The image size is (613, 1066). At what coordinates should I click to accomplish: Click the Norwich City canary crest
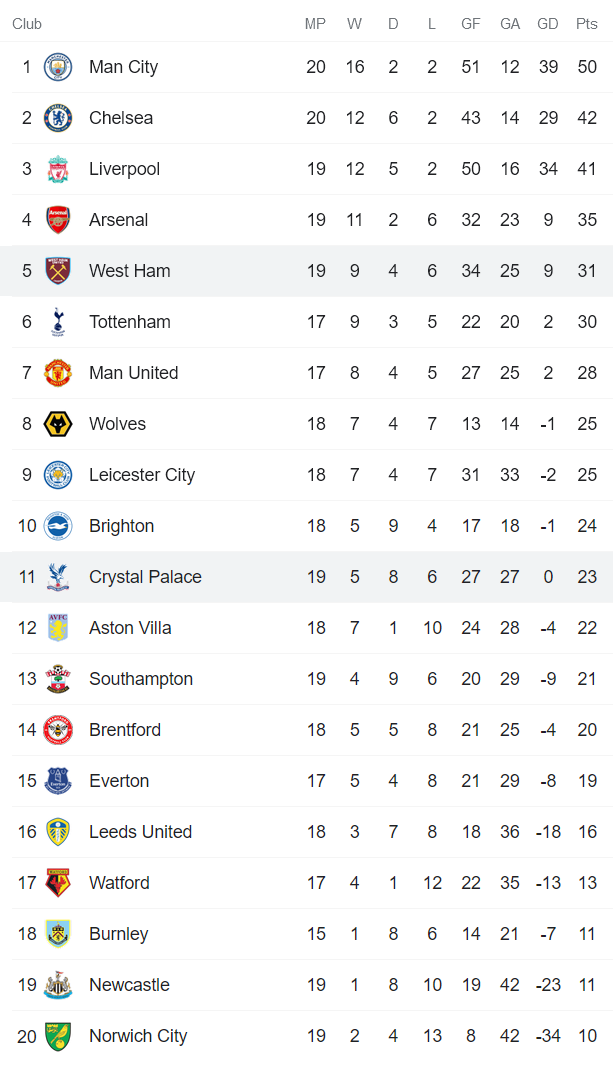(x=58, y=1036)
